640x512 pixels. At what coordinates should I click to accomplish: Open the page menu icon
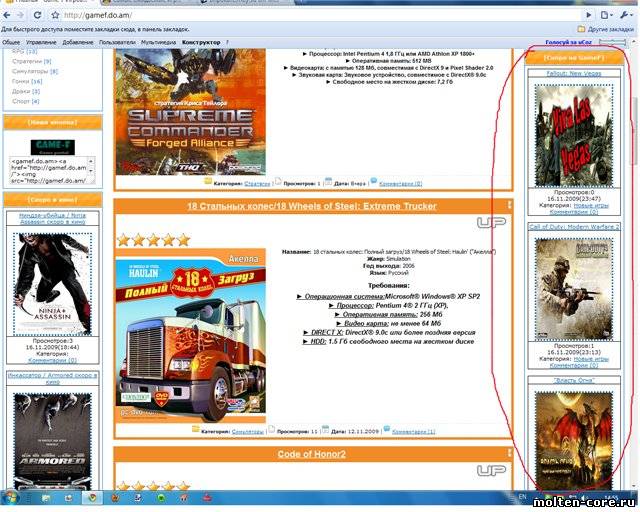point(607,15)
